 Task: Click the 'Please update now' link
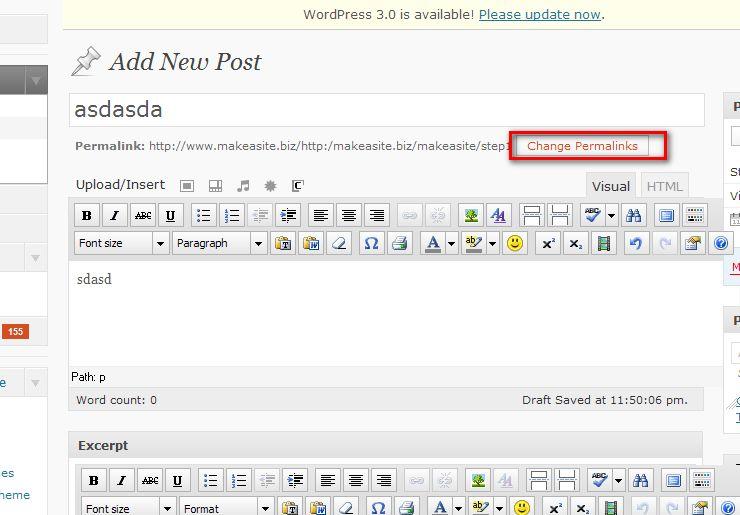pos(539,14)
